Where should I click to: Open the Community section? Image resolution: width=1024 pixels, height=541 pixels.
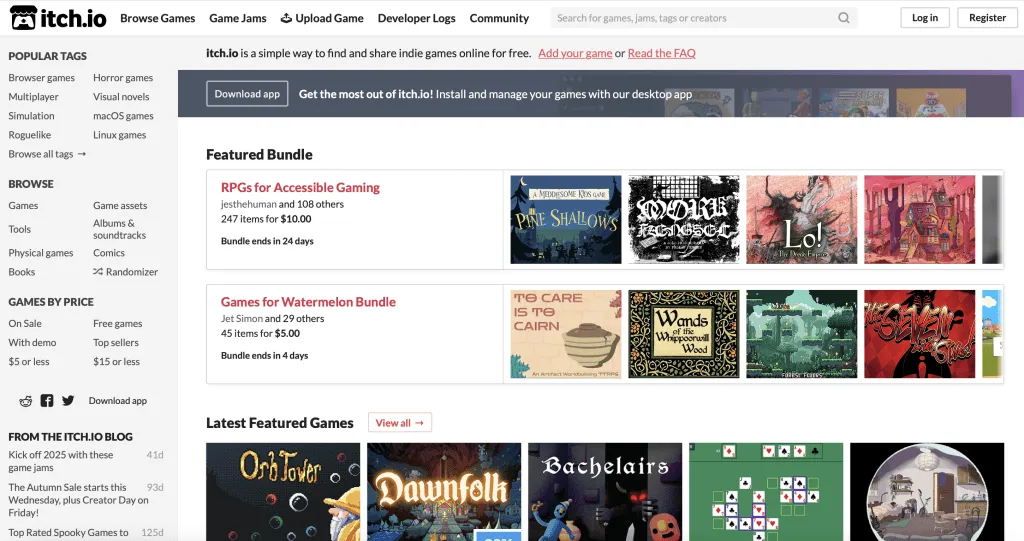[499, 18]
